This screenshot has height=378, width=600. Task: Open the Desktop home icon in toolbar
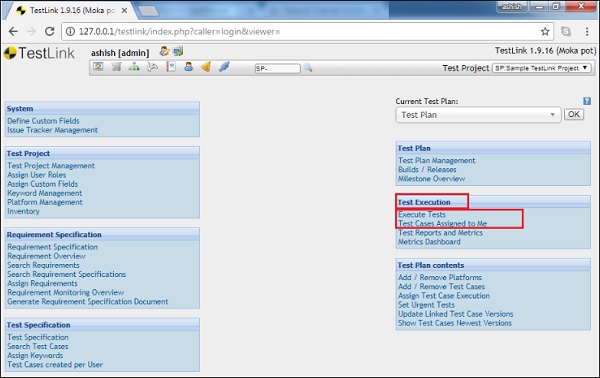tap(98, 67)
